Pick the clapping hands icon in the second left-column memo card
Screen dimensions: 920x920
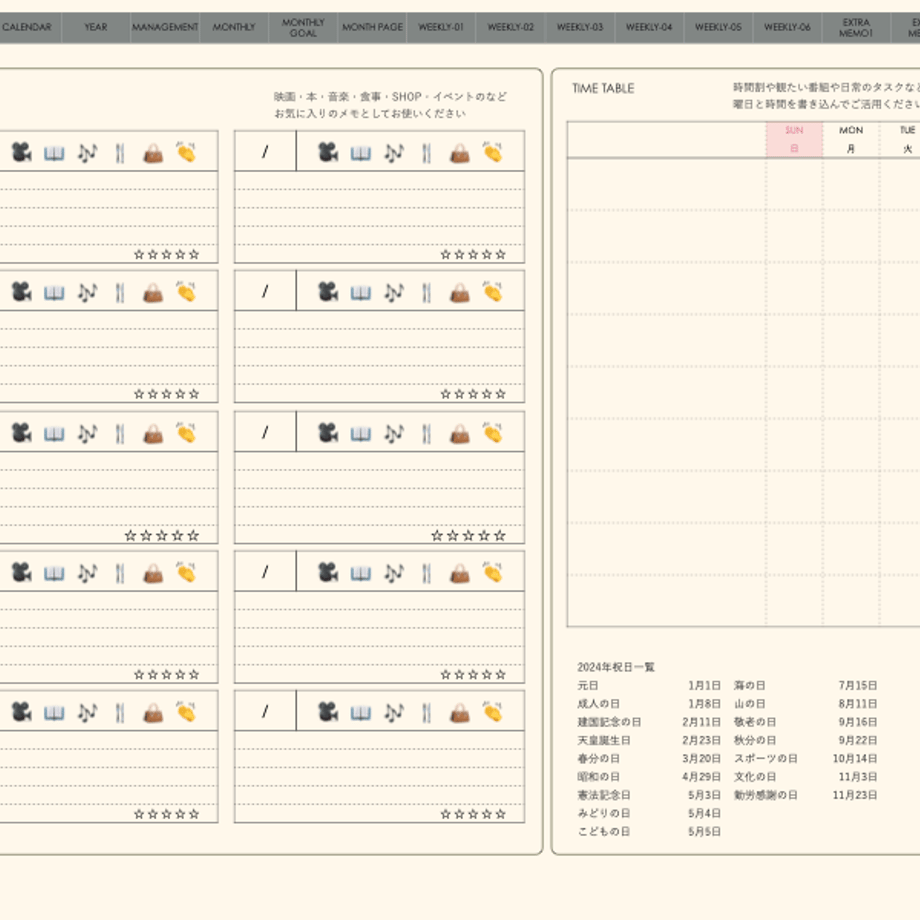click(186, 292)
